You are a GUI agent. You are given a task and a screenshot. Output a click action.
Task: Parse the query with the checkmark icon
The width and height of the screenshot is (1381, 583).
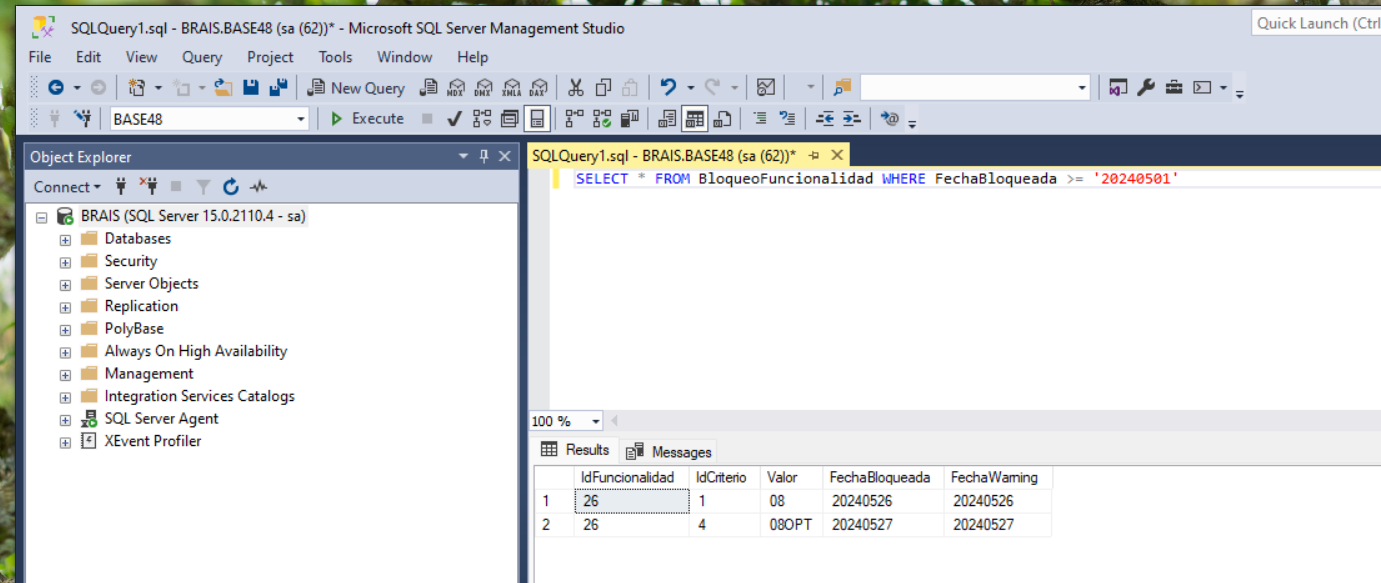[454, 118]
